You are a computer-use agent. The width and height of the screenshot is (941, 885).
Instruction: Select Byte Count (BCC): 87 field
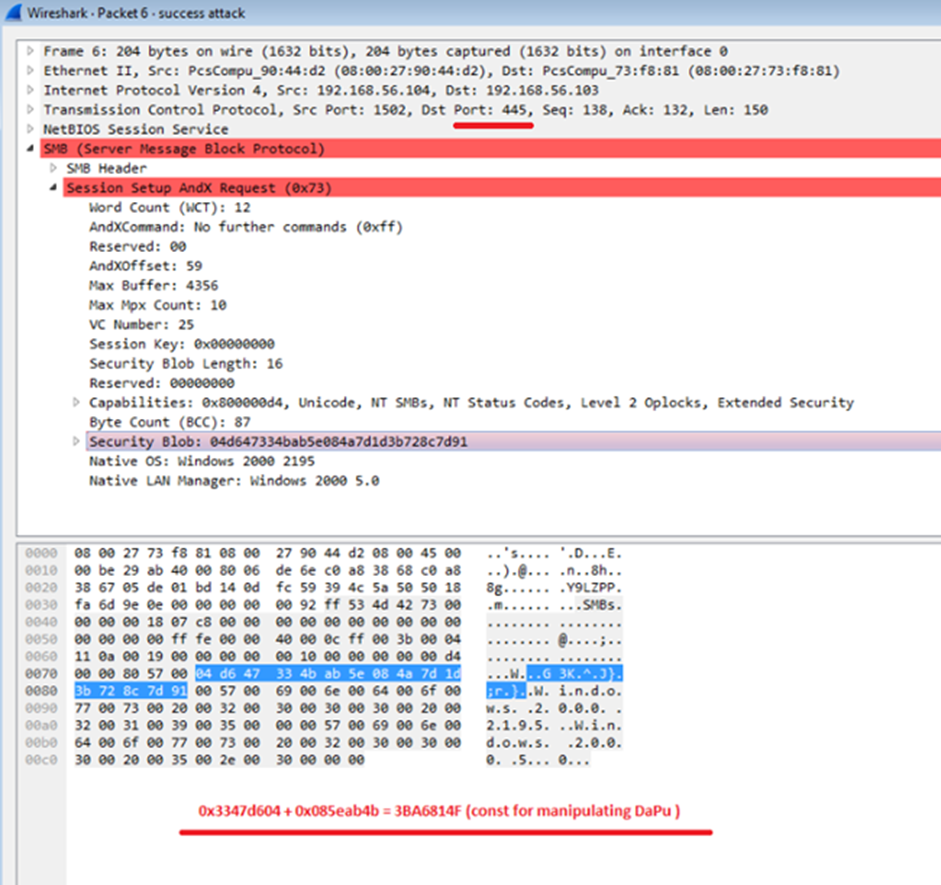click(x=170, y=422)
